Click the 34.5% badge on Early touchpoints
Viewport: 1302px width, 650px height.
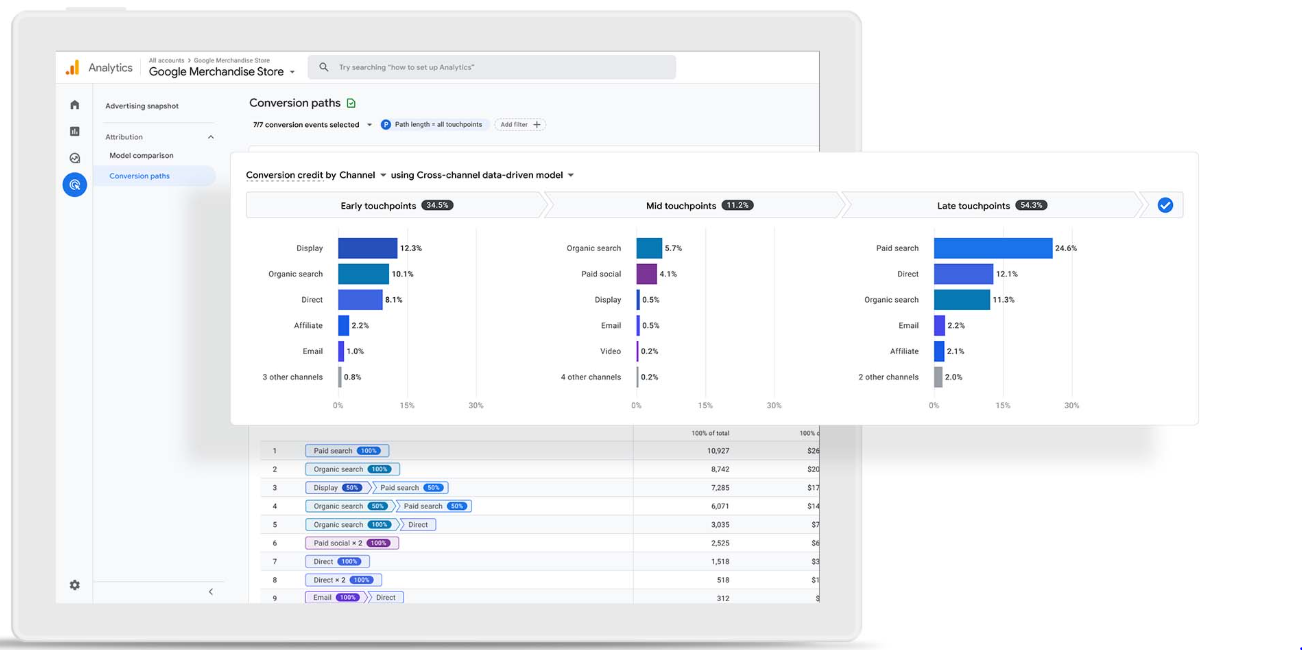437,205
